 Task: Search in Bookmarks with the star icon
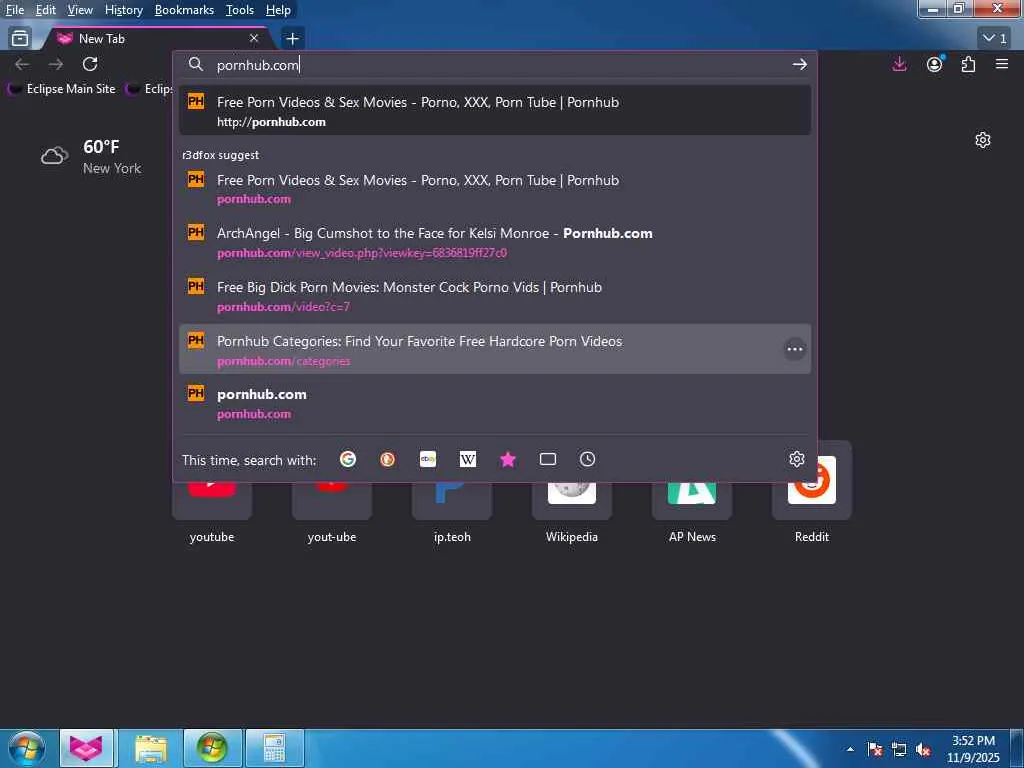[507, 460]
